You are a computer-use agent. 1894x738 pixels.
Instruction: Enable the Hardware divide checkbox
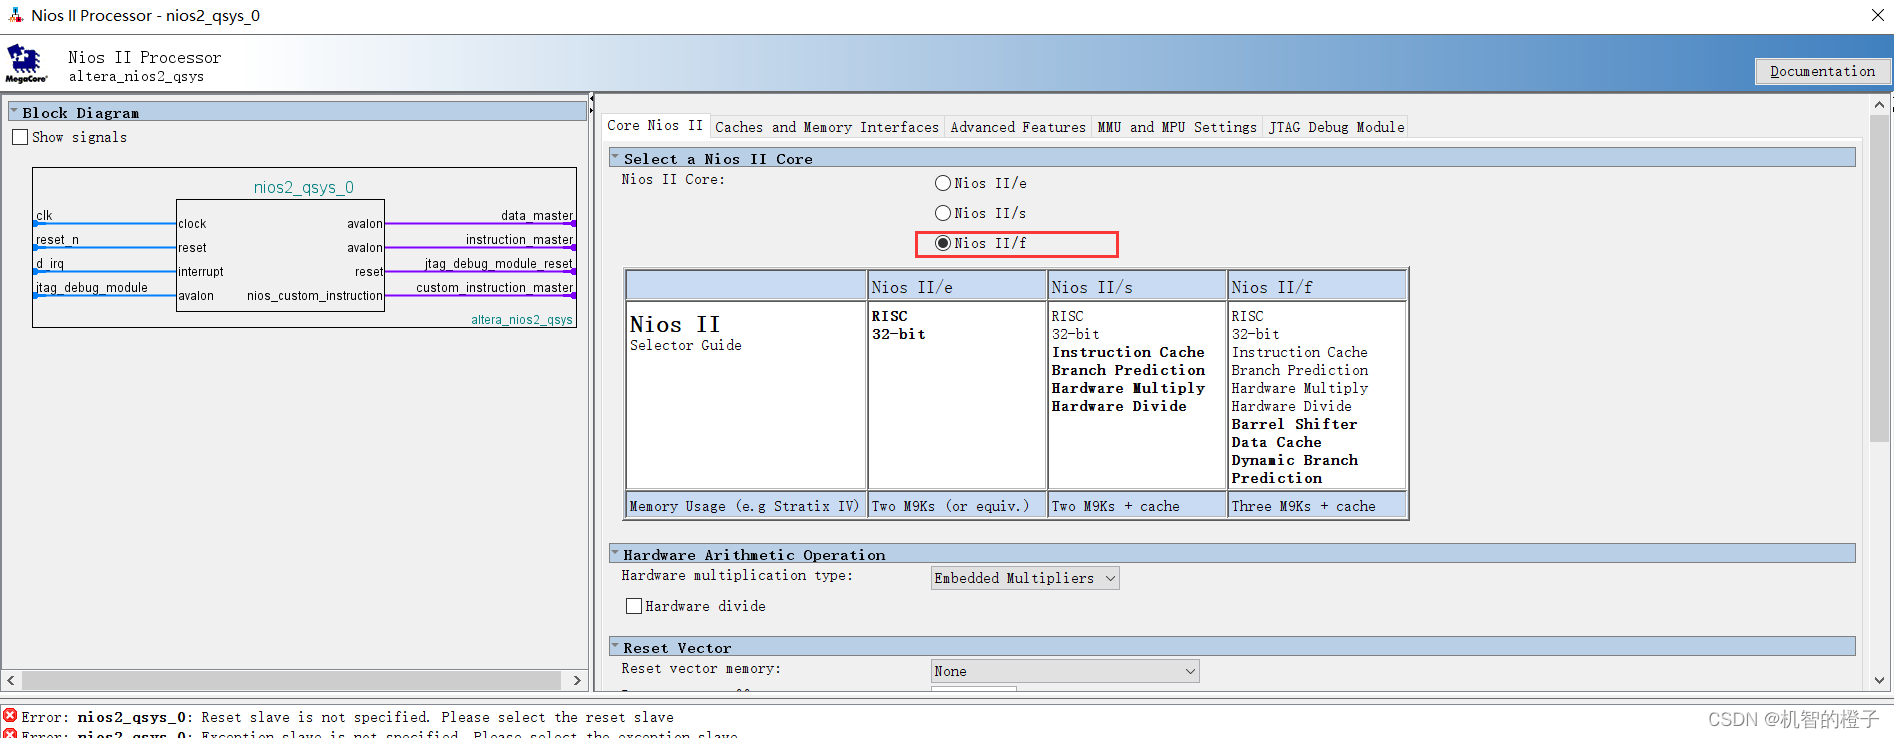pos(634,606)
